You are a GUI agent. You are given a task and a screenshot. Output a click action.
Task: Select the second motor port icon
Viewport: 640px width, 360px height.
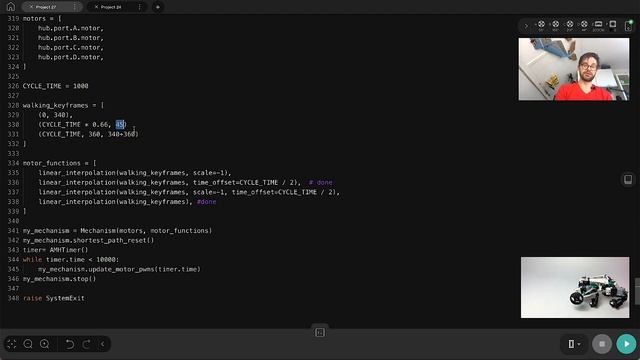point(556,25)
